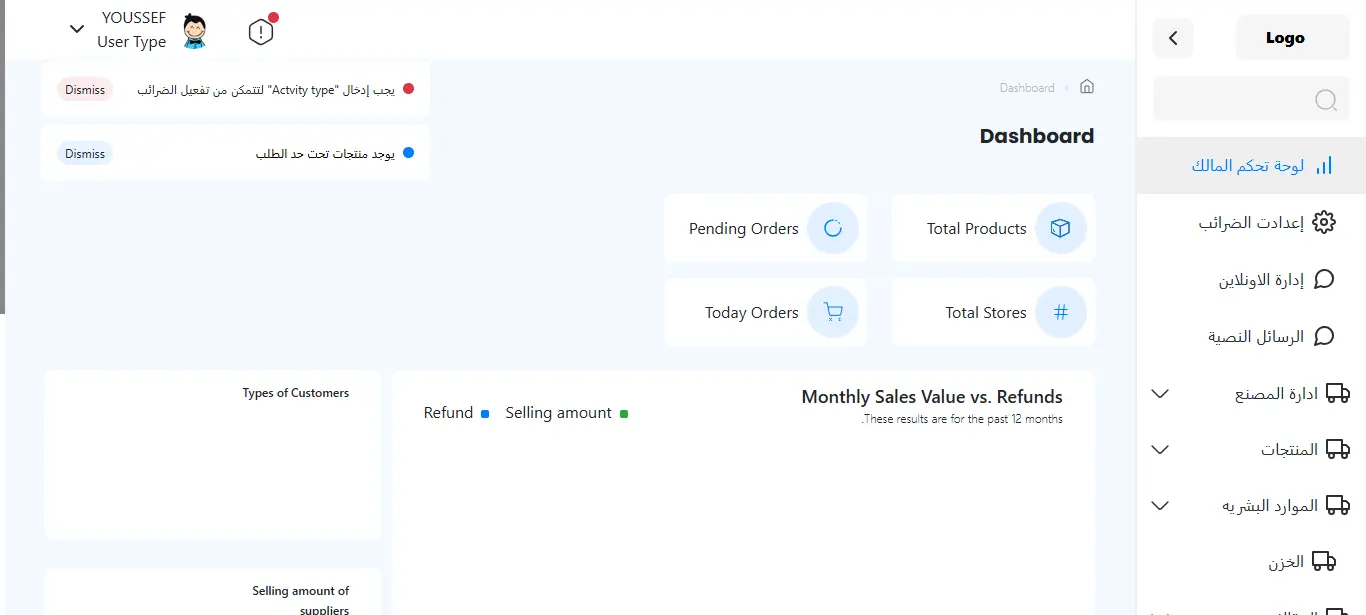
Task: Toggle Selling amount legend series
Action: [566, 413]
